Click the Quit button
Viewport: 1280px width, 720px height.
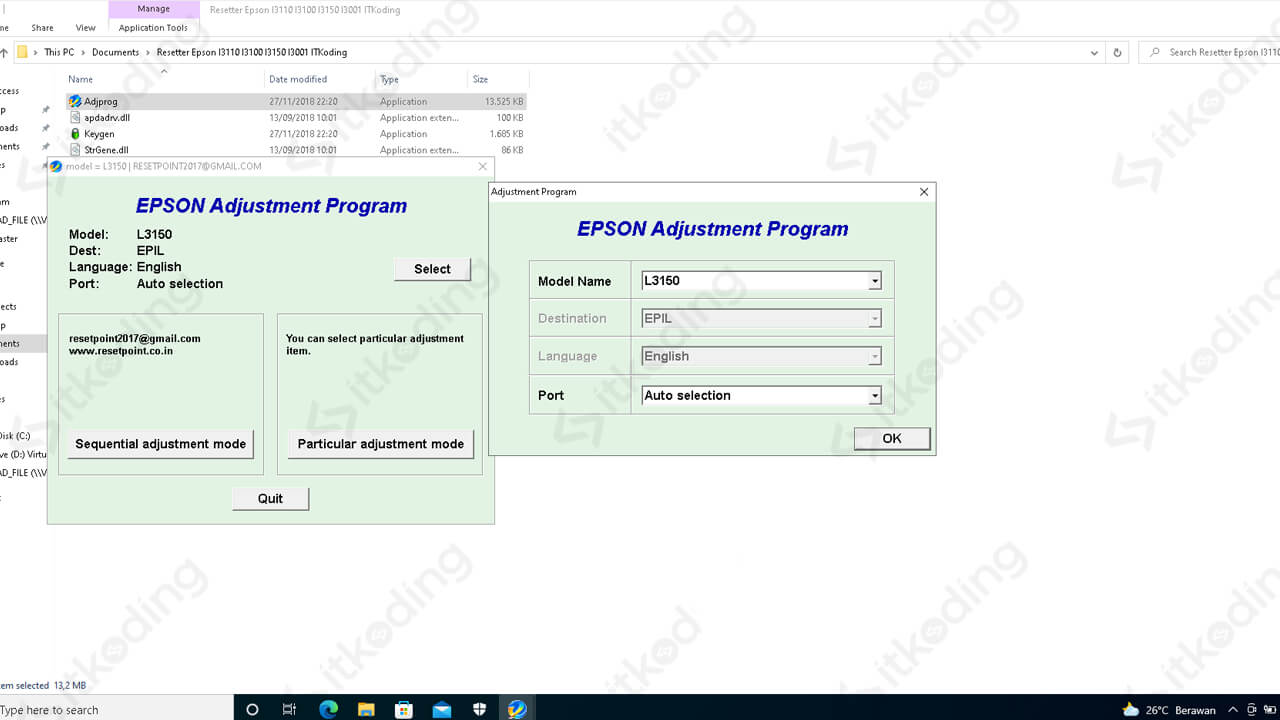(270, 498)
